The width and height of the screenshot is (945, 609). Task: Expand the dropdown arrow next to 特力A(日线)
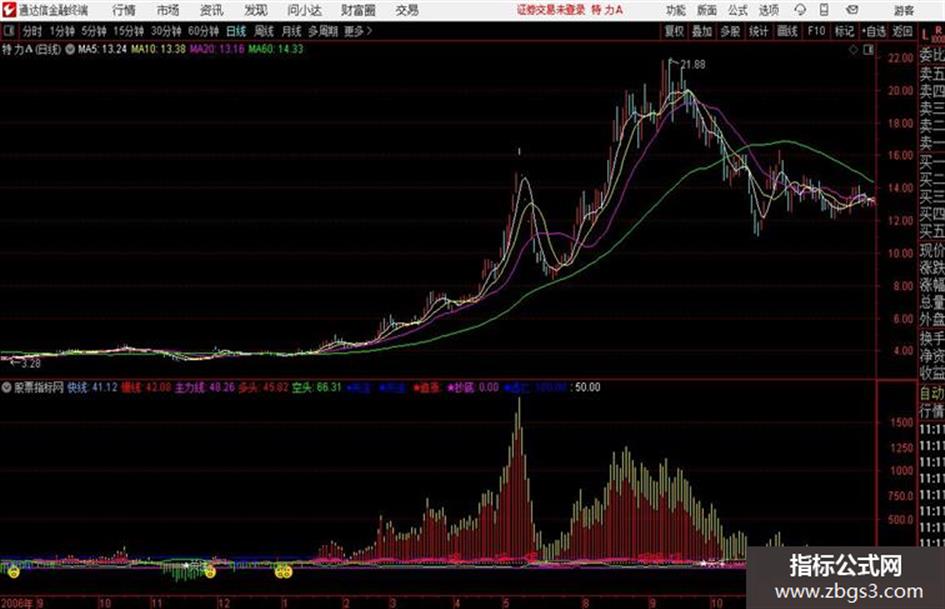(x=70, y=49)
